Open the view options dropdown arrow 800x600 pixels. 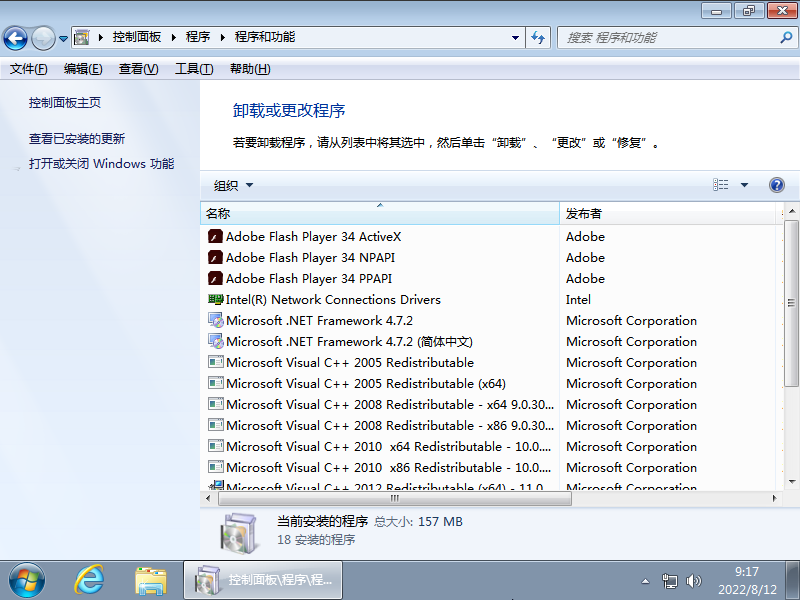744,185
